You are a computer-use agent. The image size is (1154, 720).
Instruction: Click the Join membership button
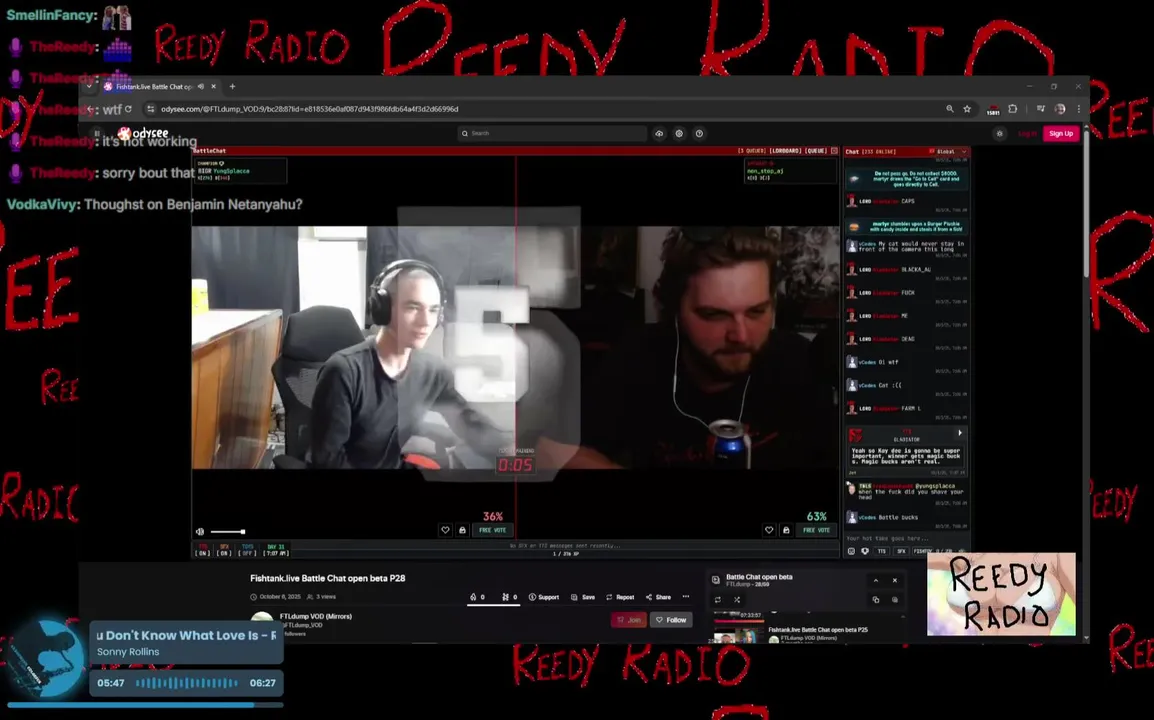pos(629,620)
